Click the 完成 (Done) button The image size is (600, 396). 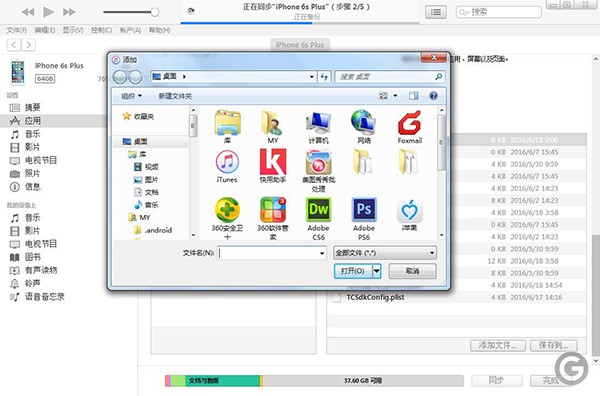click(551, 380)
